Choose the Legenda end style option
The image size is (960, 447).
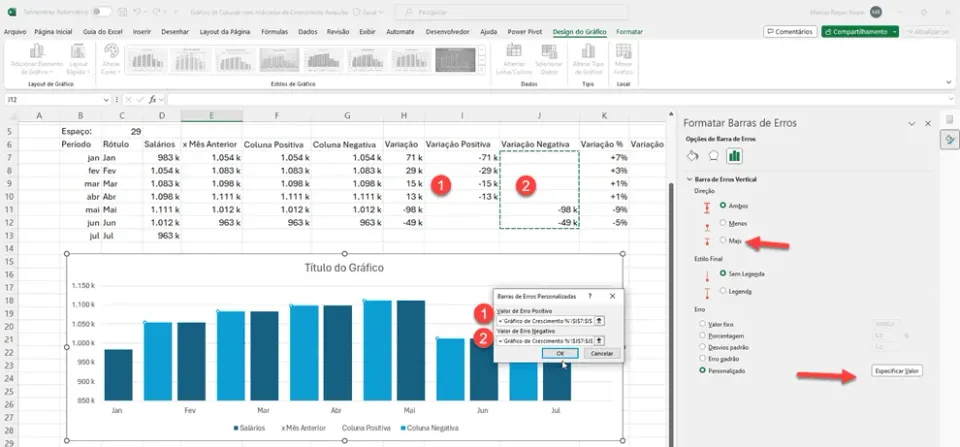click(723, 290)
